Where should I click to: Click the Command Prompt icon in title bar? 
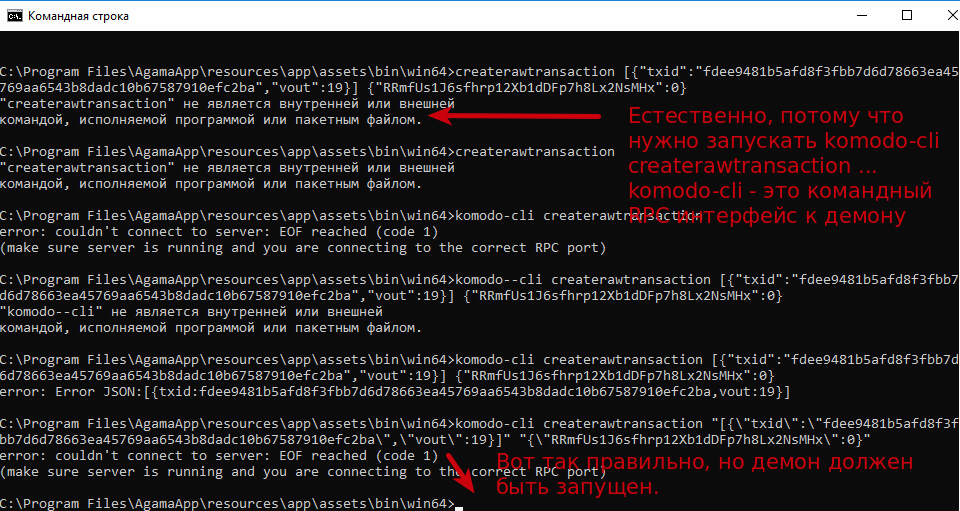click(x=15, y=16)
